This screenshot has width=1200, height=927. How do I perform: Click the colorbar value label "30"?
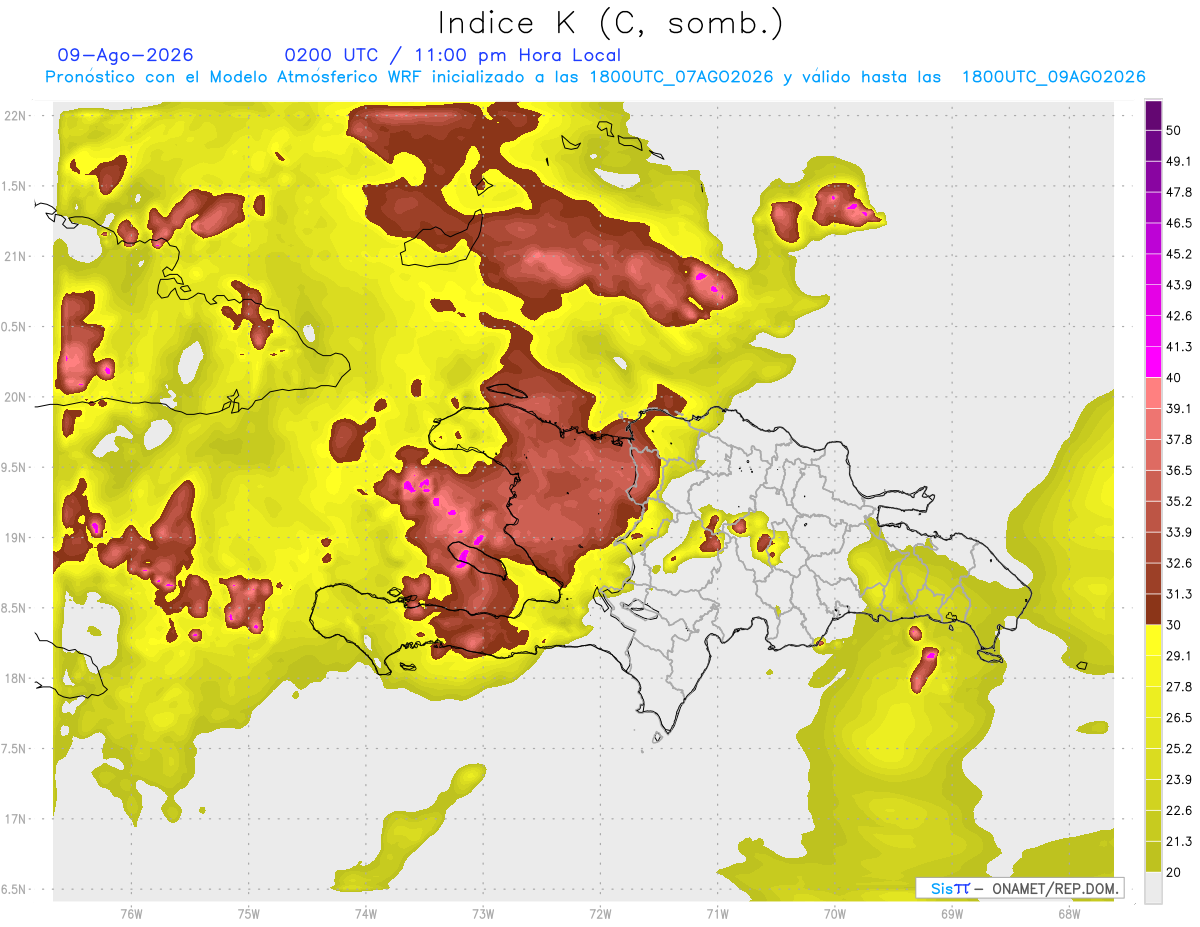(1174, 624)
